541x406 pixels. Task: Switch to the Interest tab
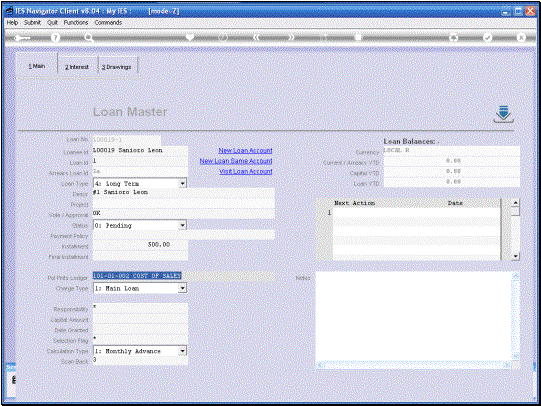point(77,67)
